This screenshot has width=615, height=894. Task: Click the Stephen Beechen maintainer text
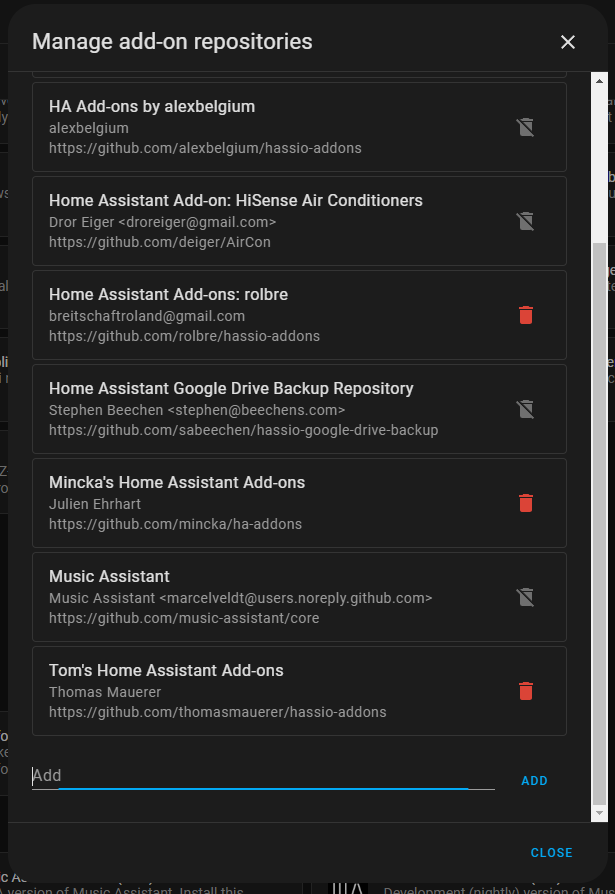point(197,411)
